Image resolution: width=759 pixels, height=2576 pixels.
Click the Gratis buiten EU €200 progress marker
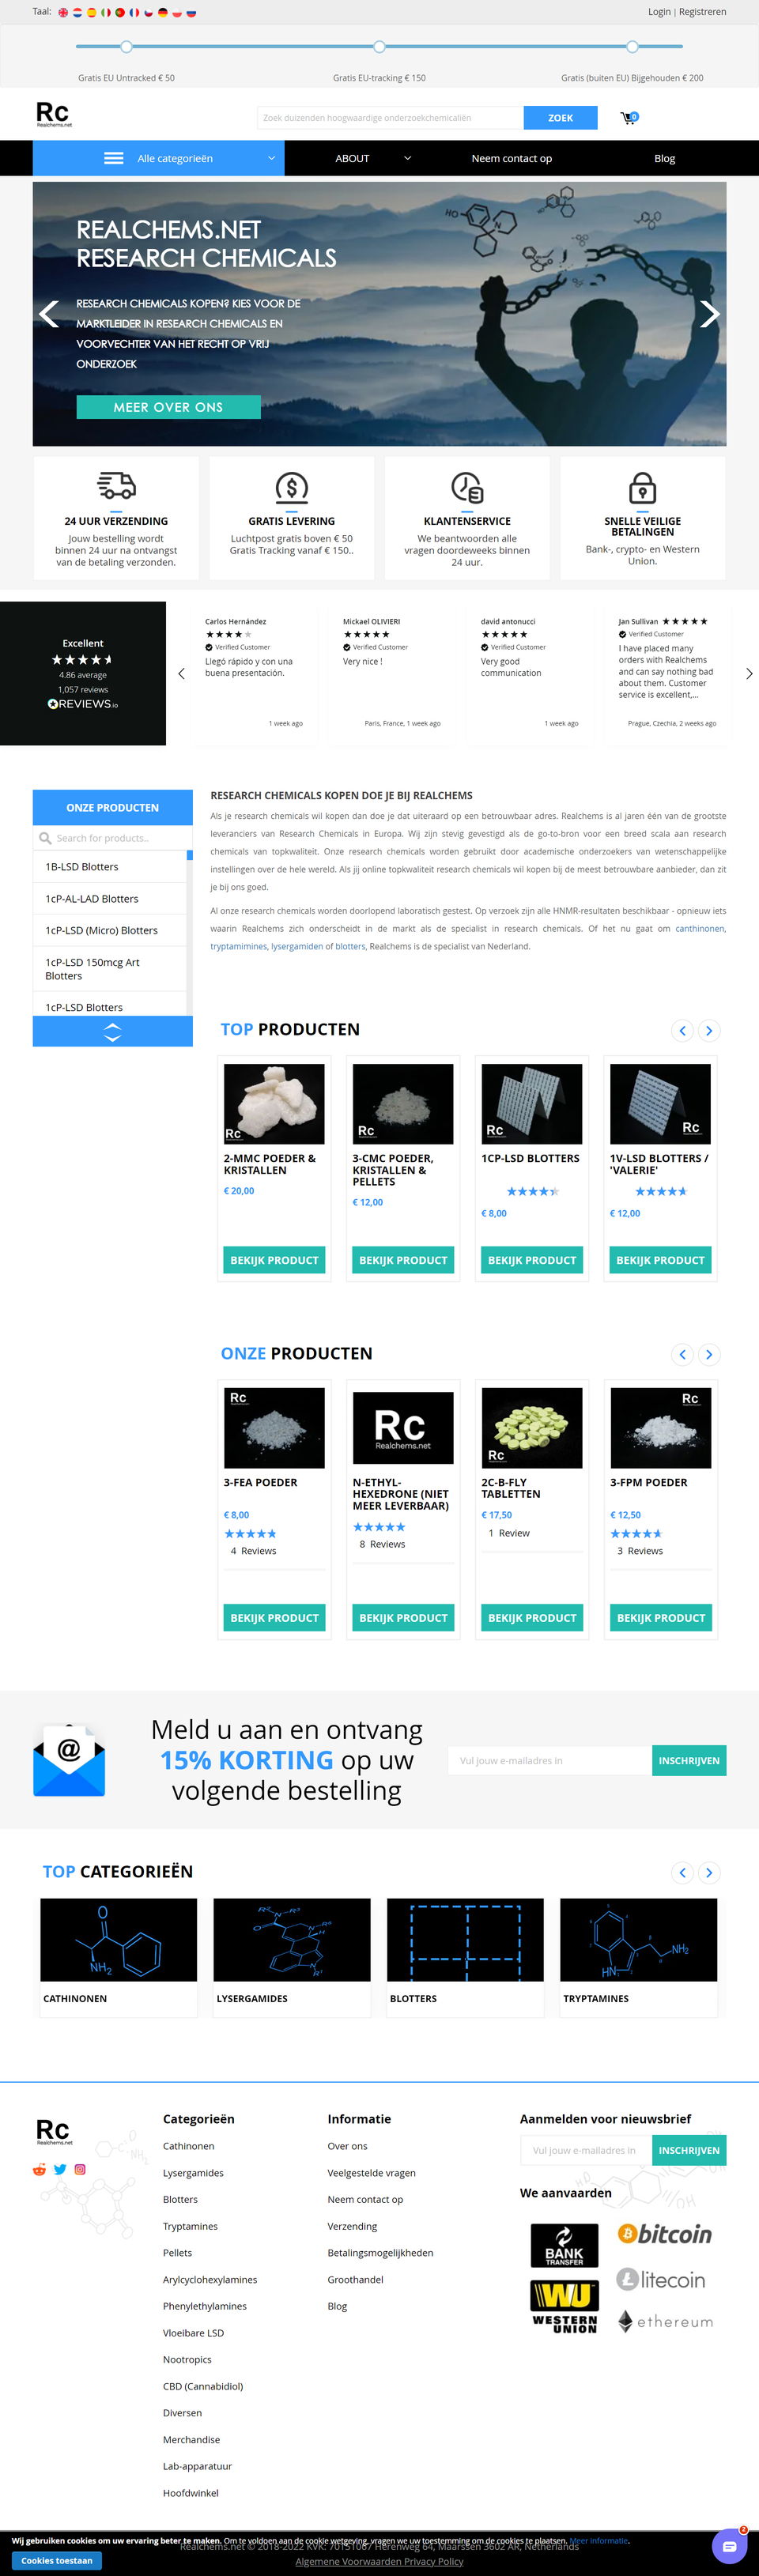pyautogui.click(x=632, y=46)
